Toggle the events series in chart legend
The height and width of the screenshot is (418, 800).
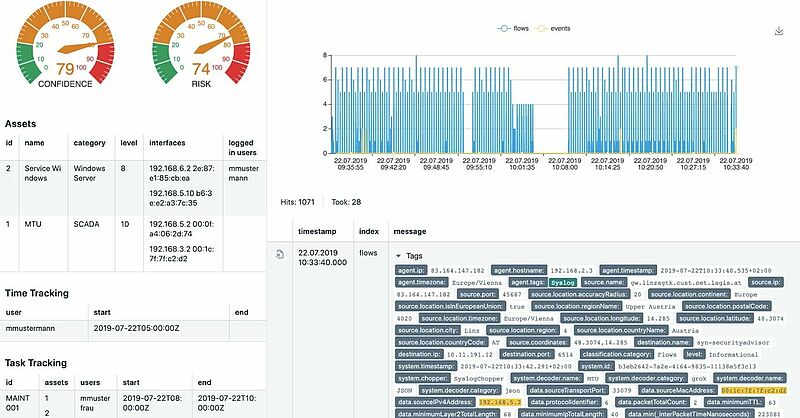click(553, 29)
